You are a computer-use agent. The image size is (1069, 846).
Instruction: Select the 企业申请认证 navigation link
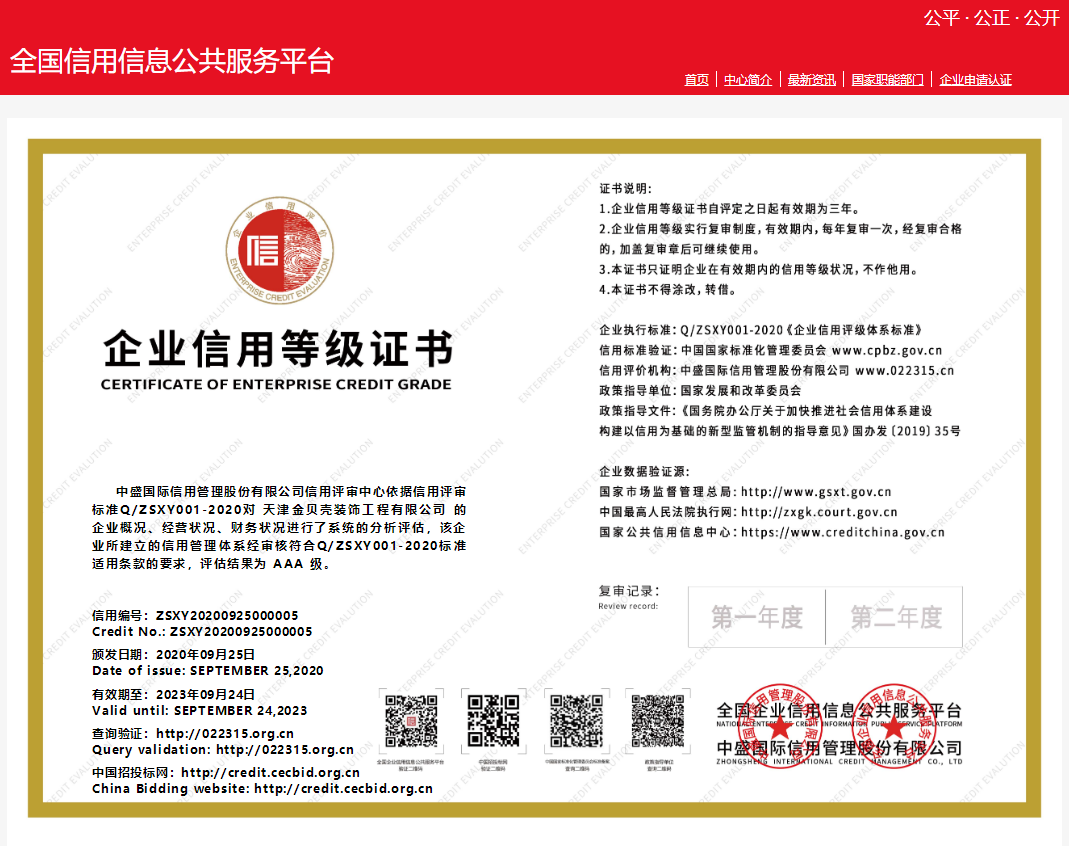pos(975,80)
